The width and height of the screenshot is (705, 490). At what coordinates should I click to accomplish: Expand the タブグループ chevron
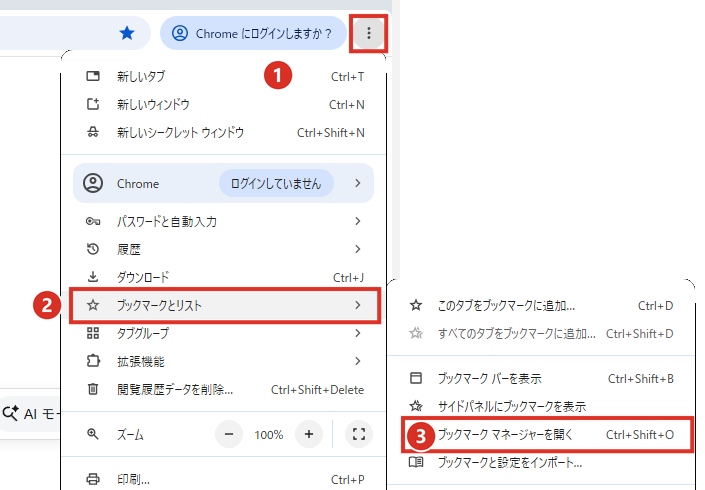(357, 333)
